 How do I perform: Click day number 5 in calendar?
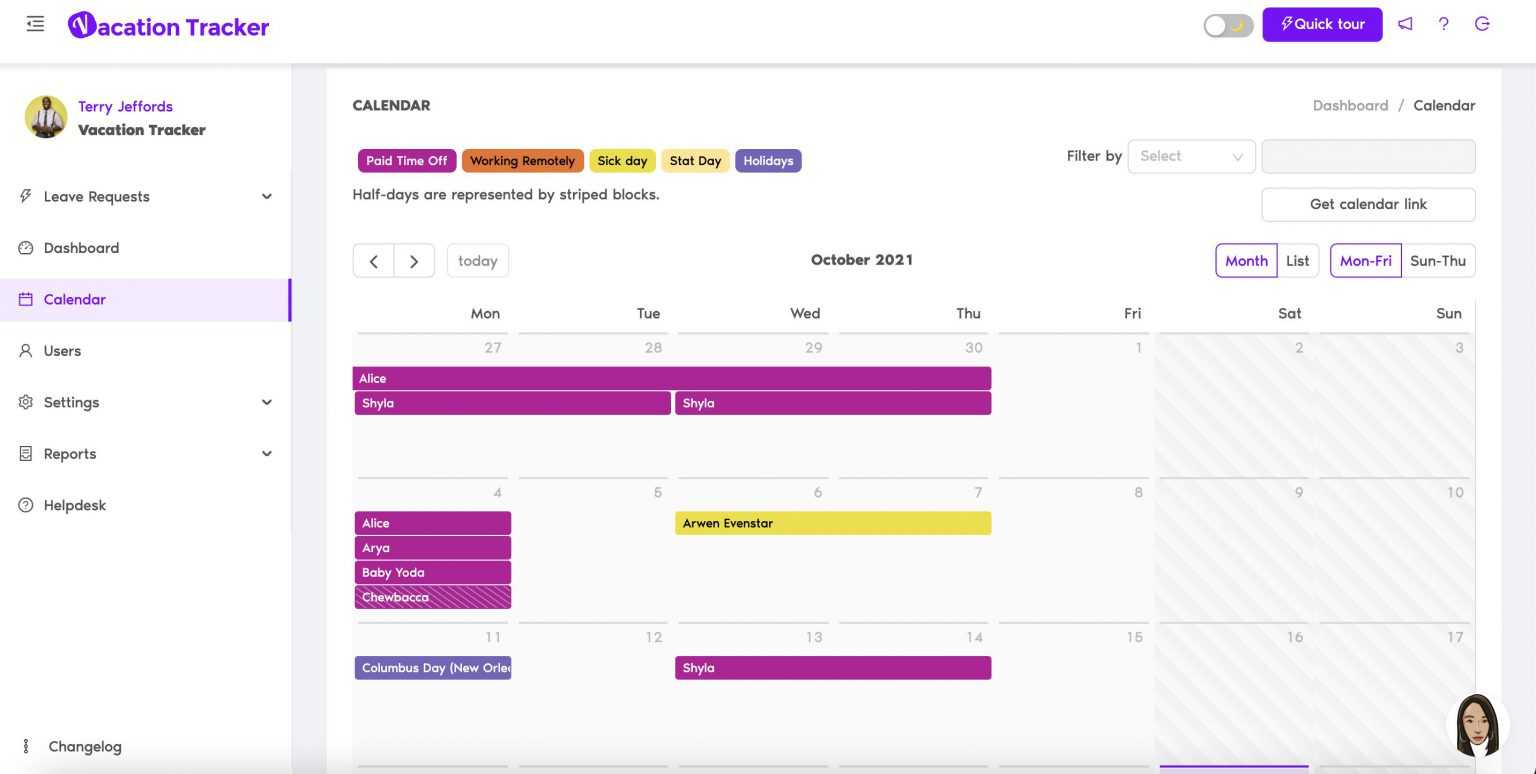point(658,492)
